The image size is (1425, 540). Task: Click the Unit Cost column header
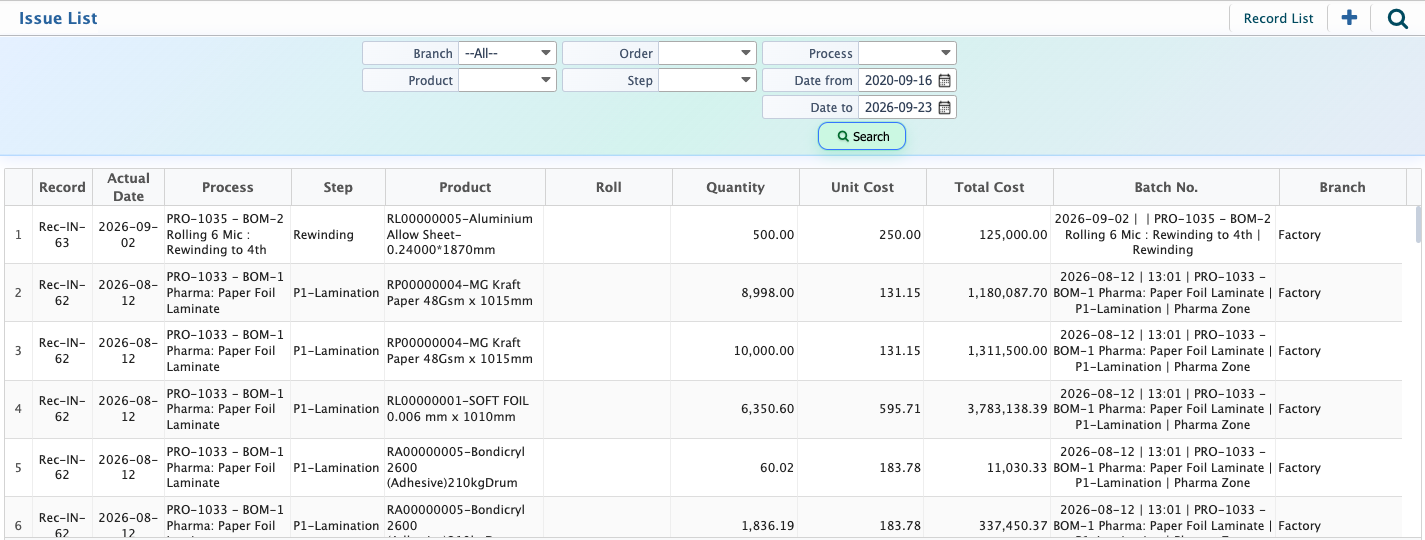click(862, 187)
